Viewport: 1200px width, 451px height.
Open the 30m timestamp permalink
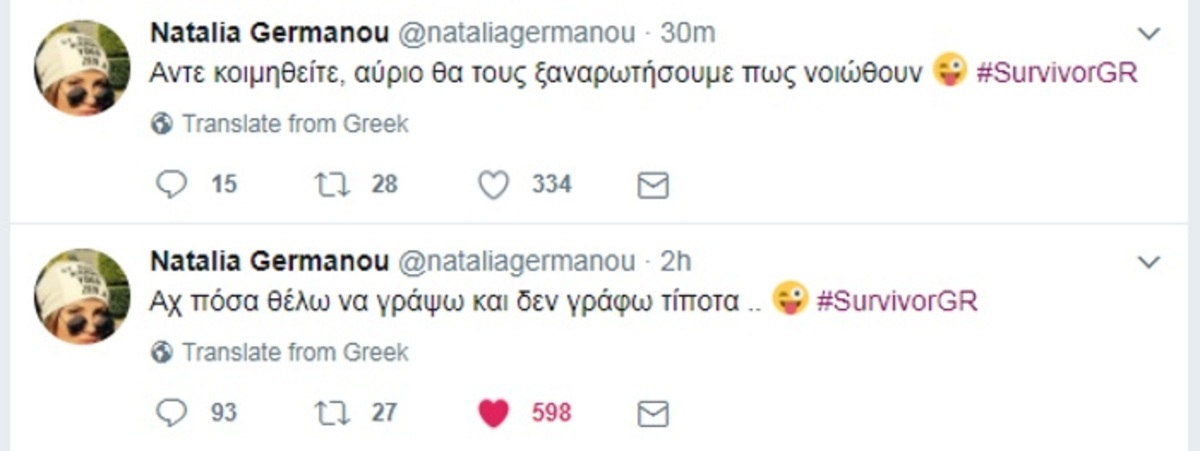[688, 33]
